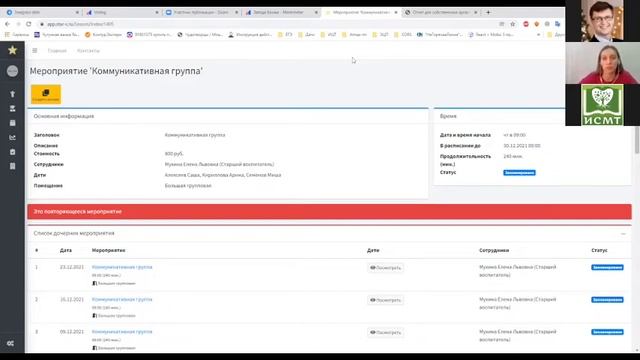Viewport: 640px width, 360px height.
Task: Open 'Коммуникативная группа' event dated 16.12.2021
Action: (x=122, y=299)
